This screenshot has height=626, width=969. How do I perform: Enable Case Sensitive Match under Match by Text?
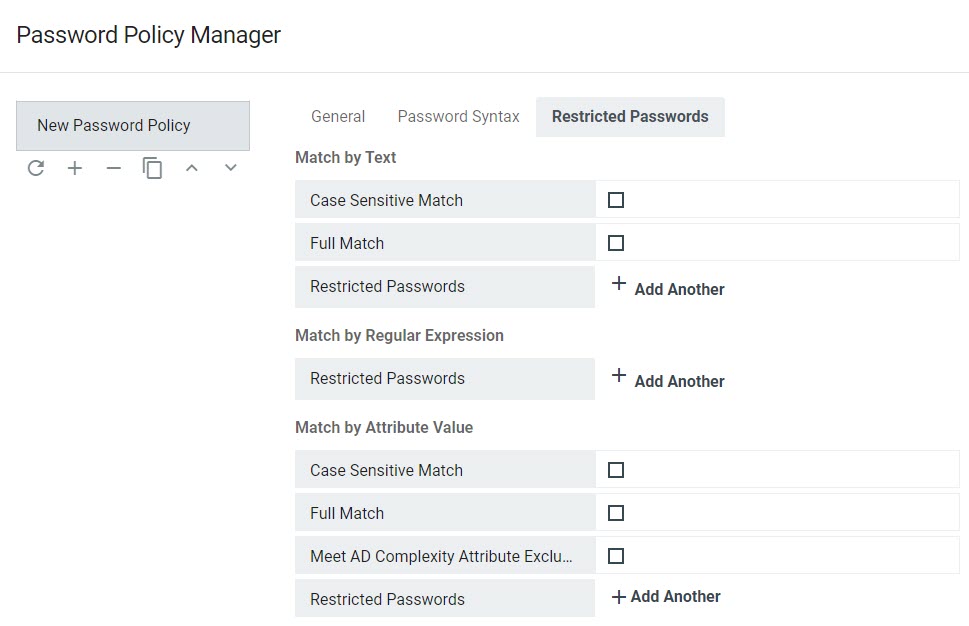[616, 200]
